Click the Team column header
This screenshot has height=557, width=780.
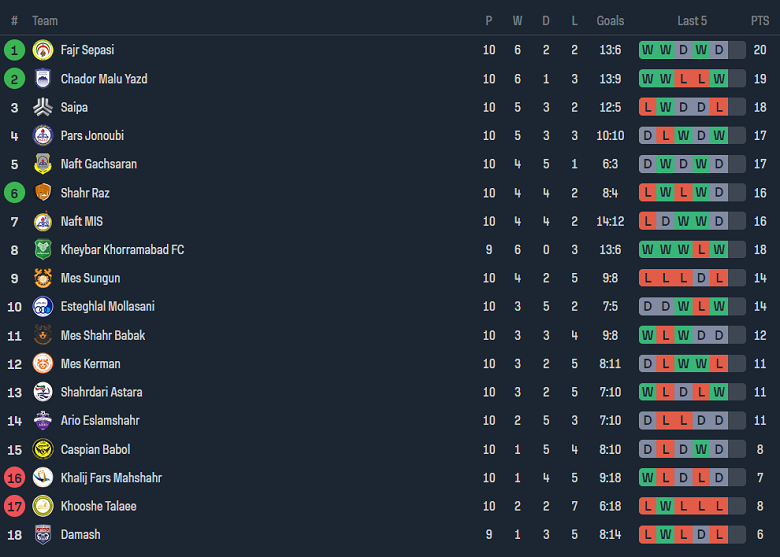pos(45,21)
